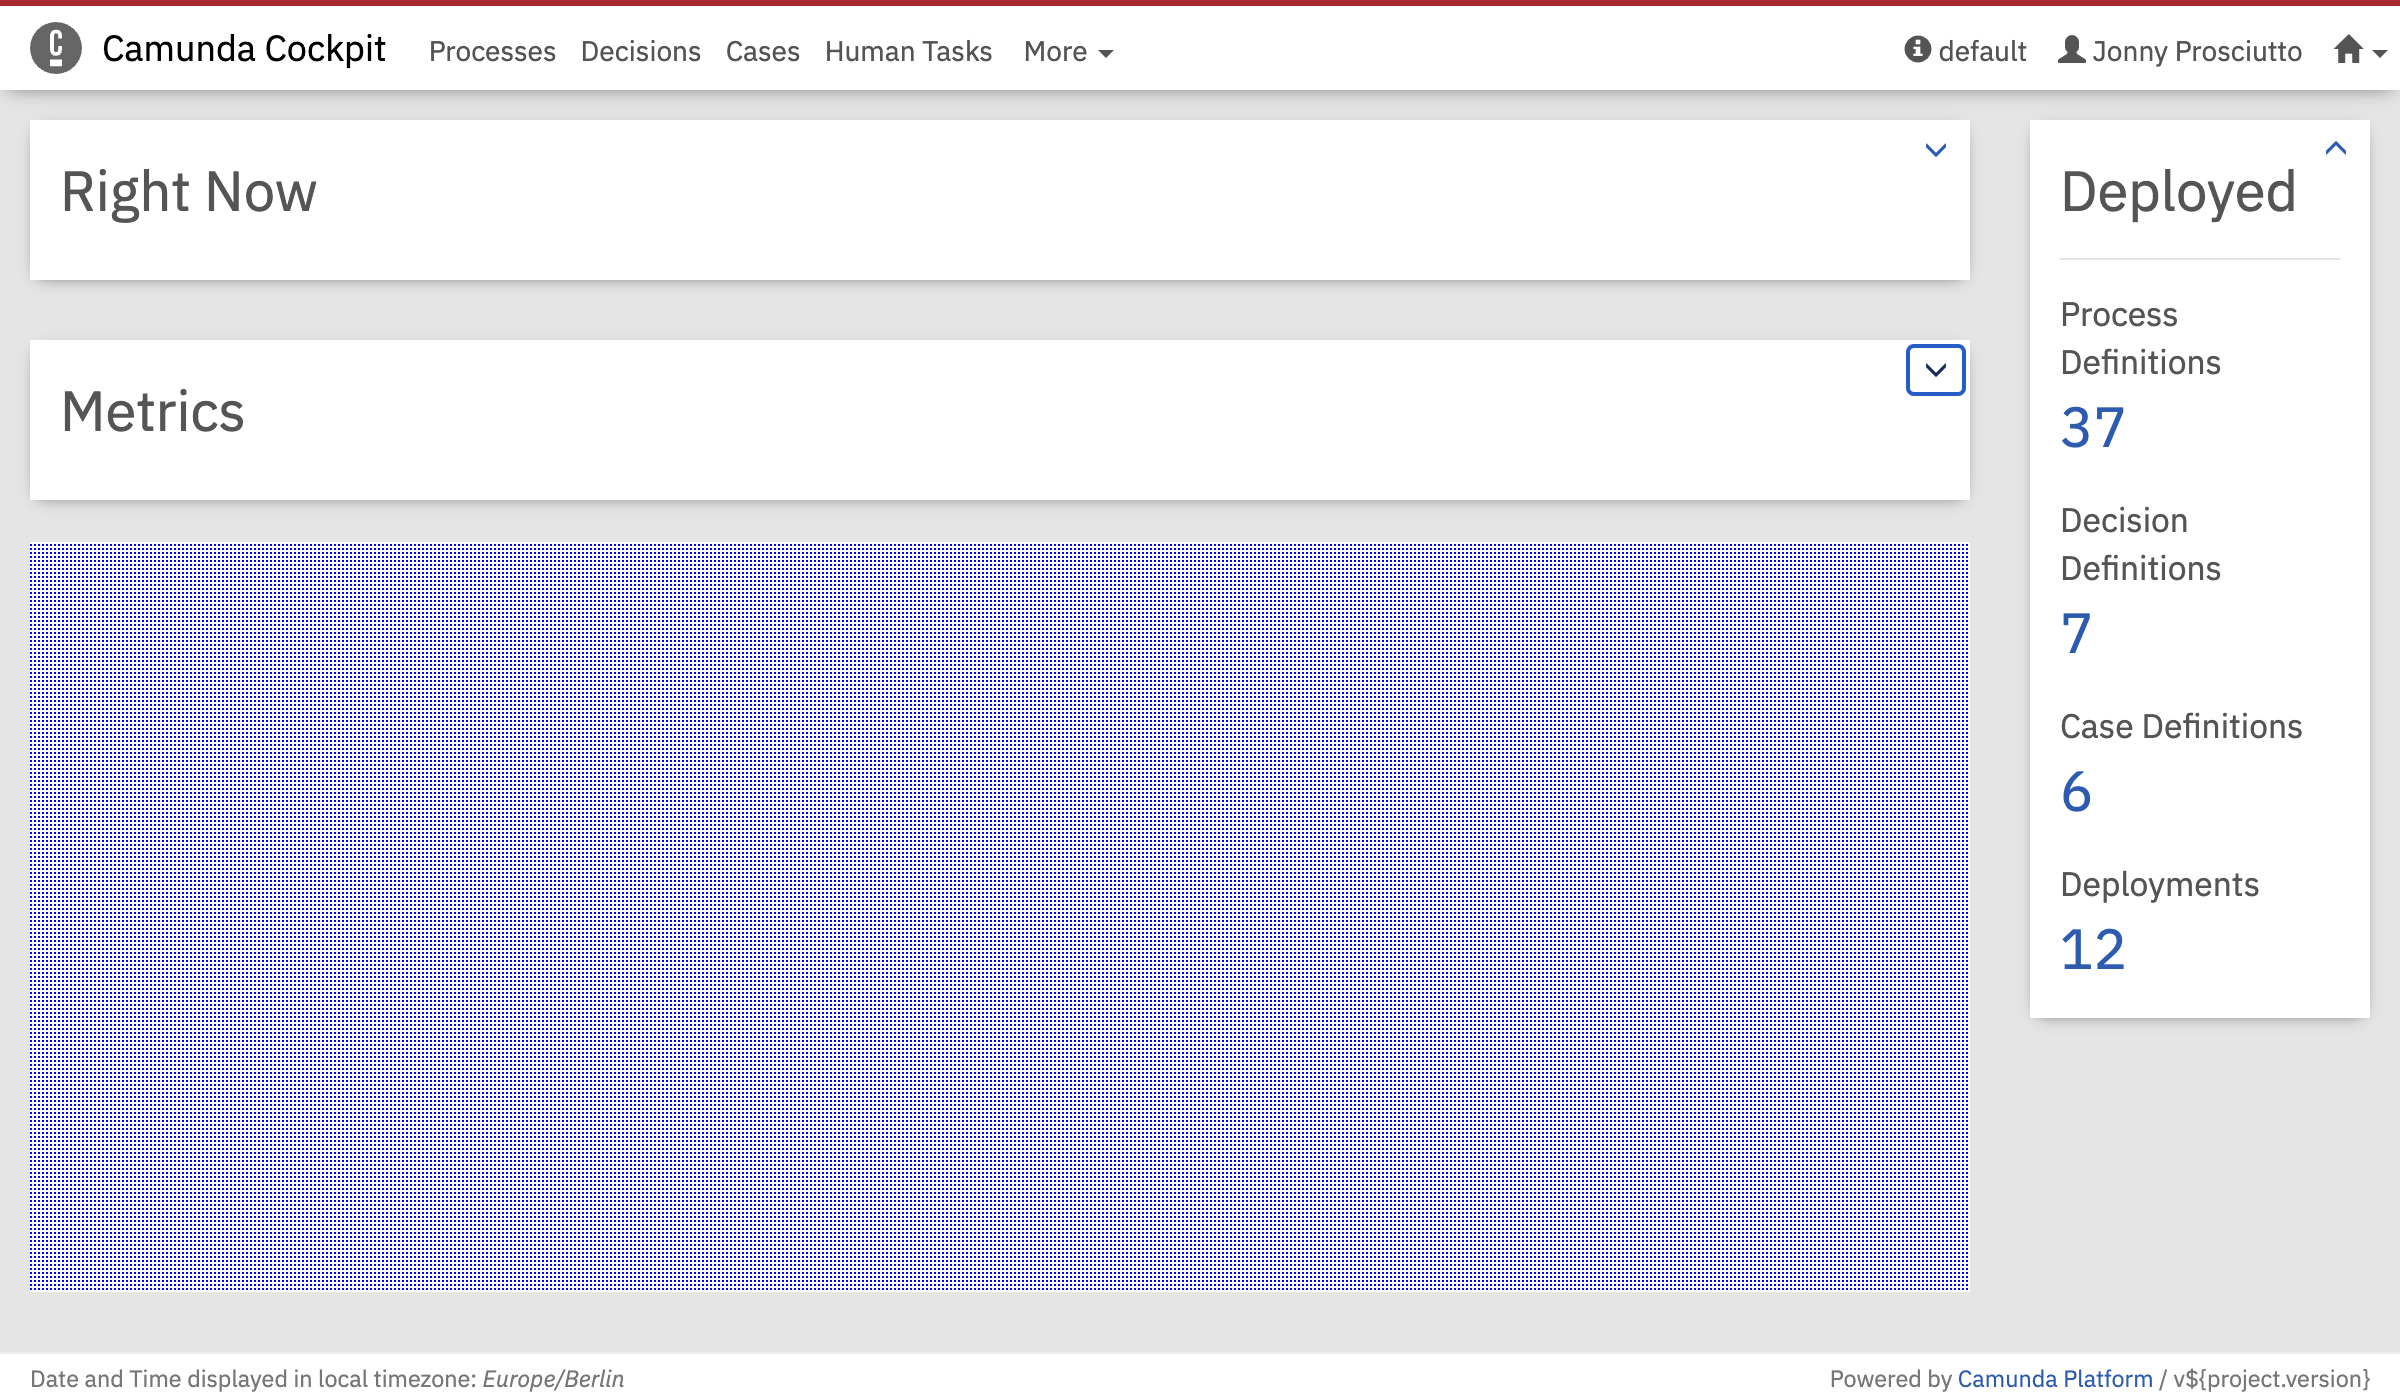Collapse the Deployed panel
This screenshot has width=2400, height=1400.
[2336, 148]
